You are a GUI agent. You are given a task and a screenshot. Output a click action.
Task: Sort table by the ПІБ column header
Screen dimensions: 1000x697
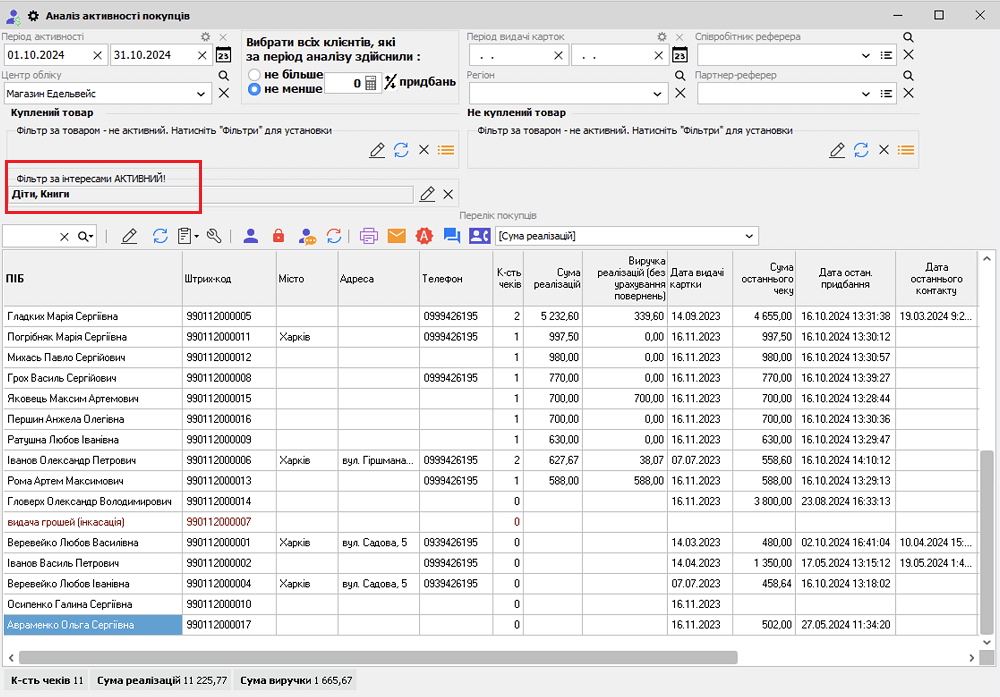[92, 279]
